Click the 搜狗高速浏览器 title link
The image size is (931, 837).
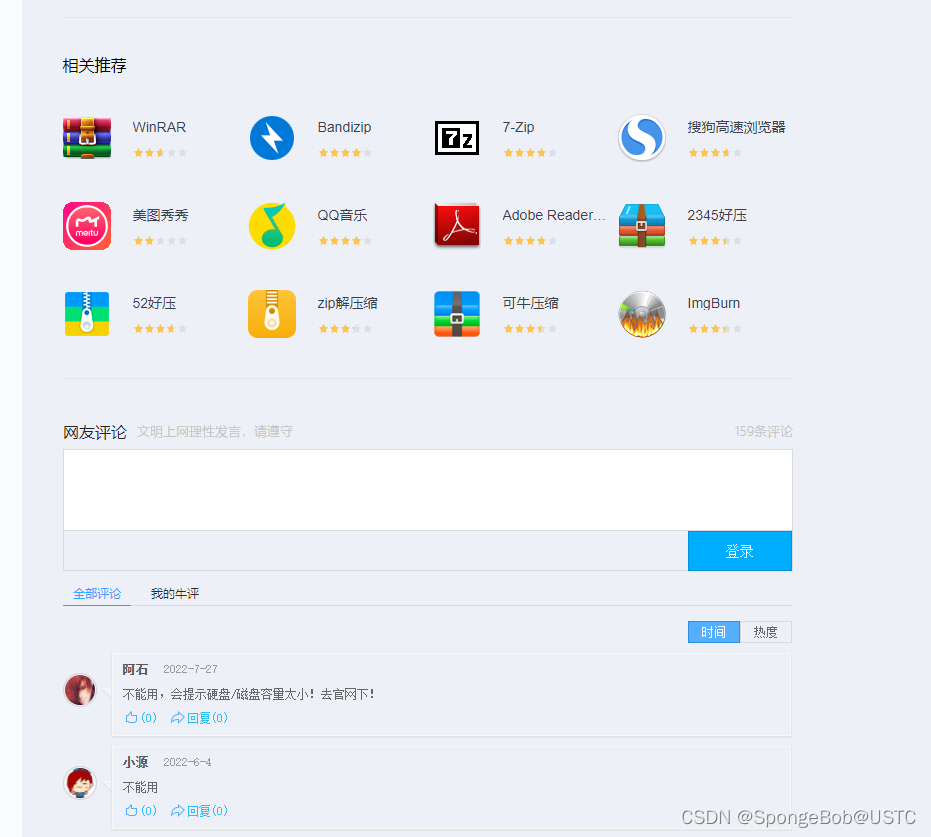736,127
